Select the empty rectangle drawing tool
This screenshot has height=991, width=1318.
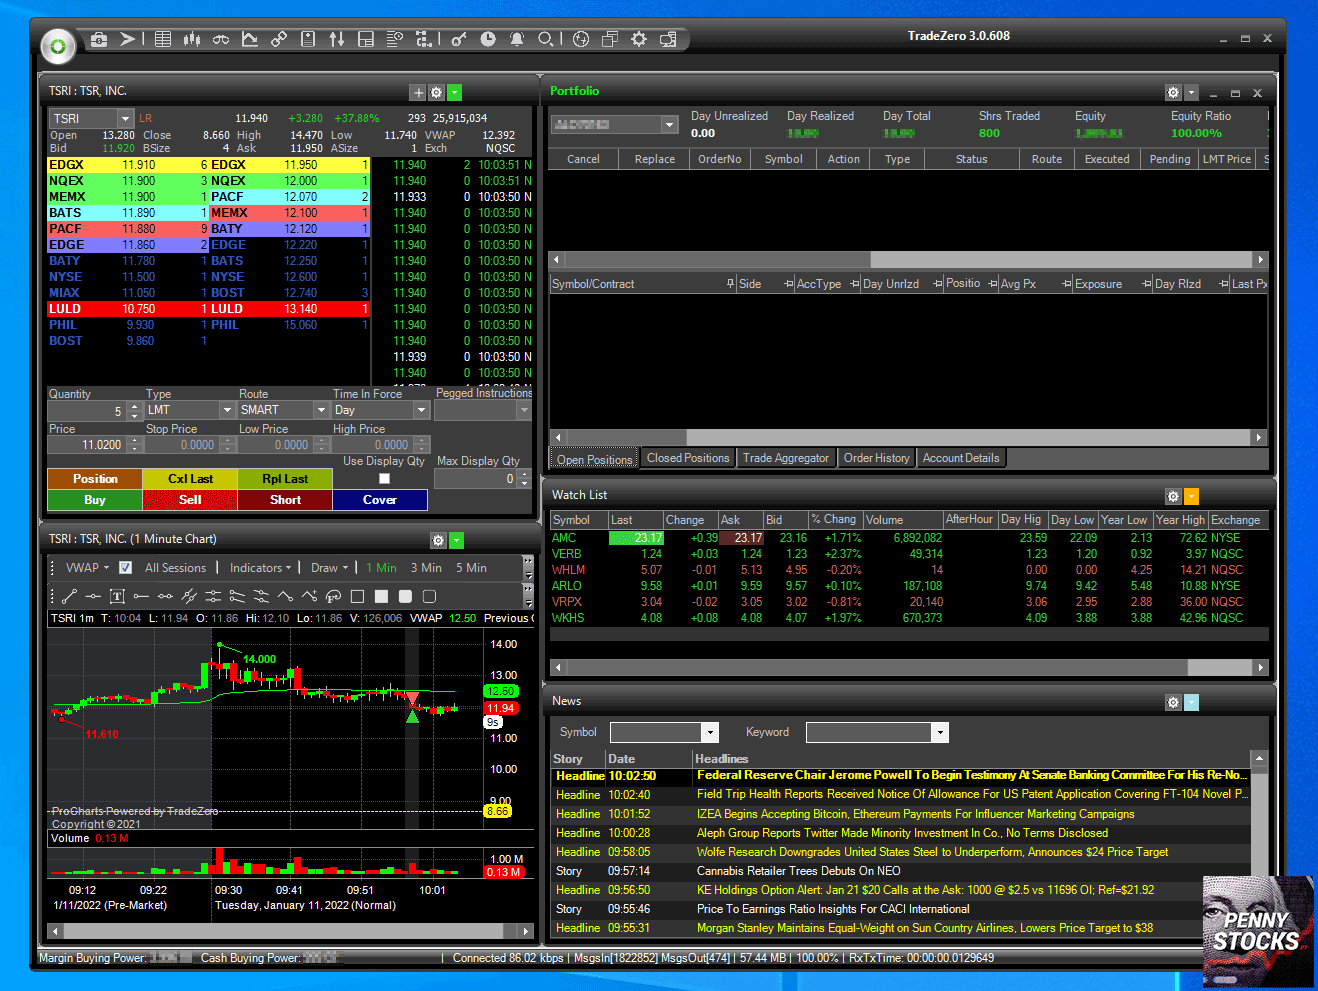click(357, 596)
